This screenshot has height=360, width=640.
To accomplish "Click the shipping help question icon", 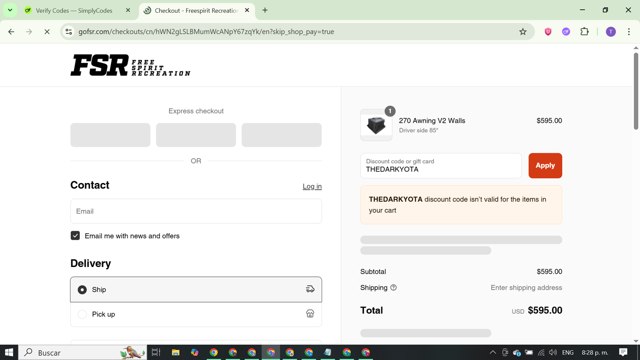I will [393, 287].
